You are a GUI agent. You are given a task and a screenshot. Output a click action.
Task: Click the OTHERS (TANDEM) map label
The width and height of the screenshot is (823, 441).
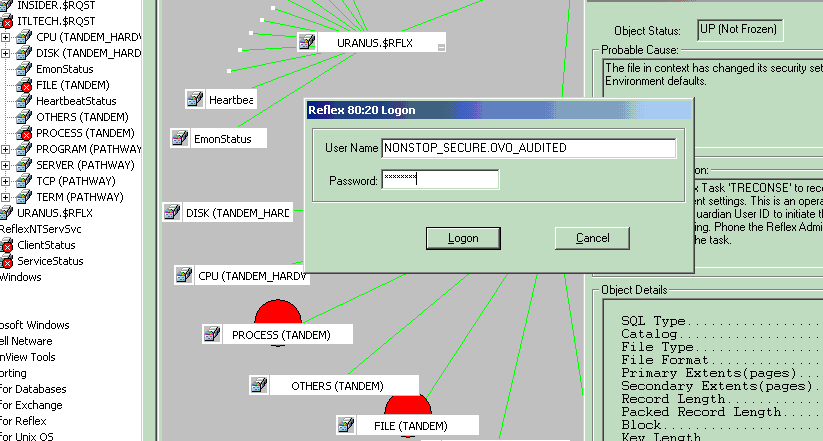337,386
